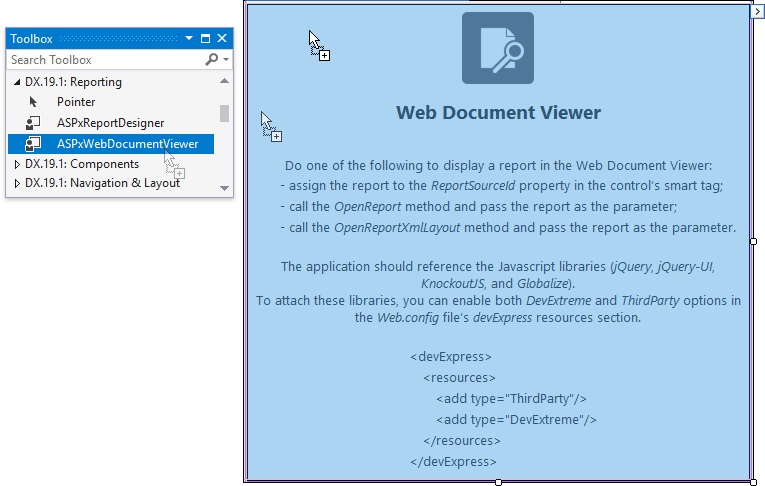Click the ReportSourceId instruction line
The width and height of the screenshot is (765, 486).
click(502, 186)
